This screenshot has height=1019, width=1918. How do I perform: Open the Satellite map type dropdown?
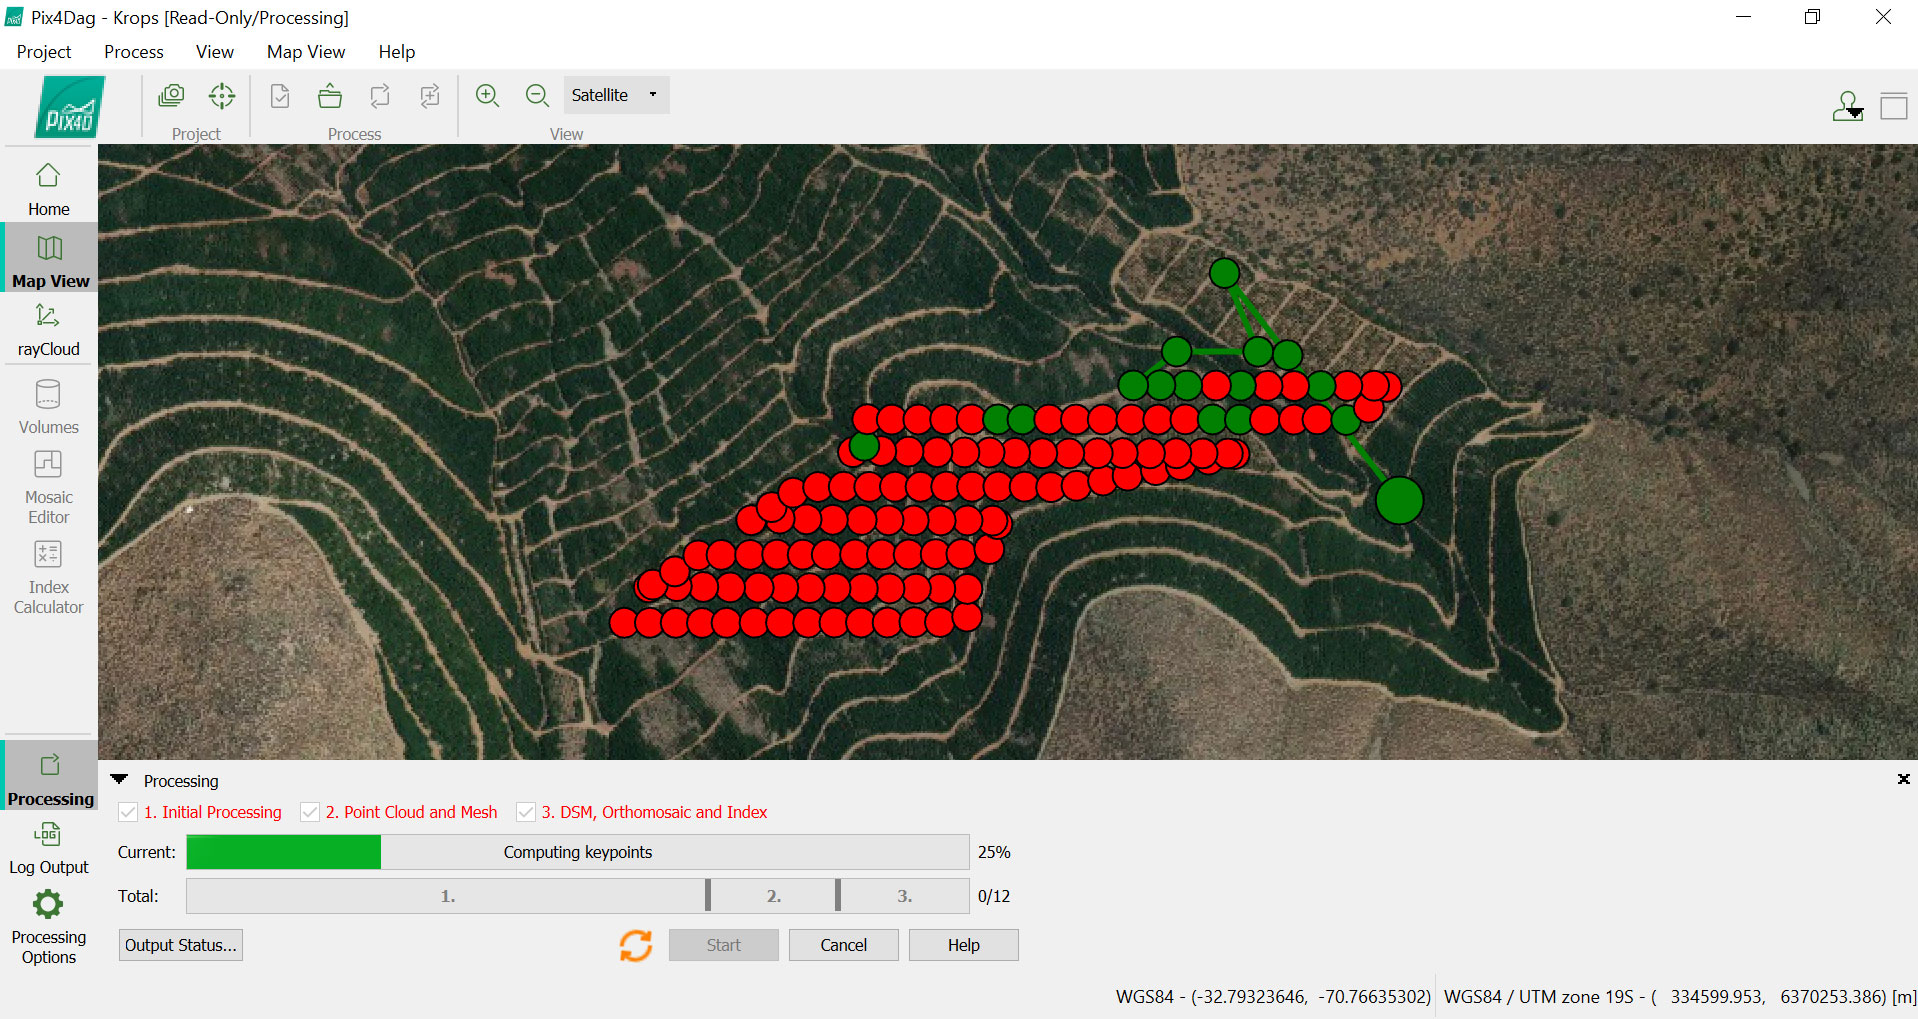pos(616,95)
